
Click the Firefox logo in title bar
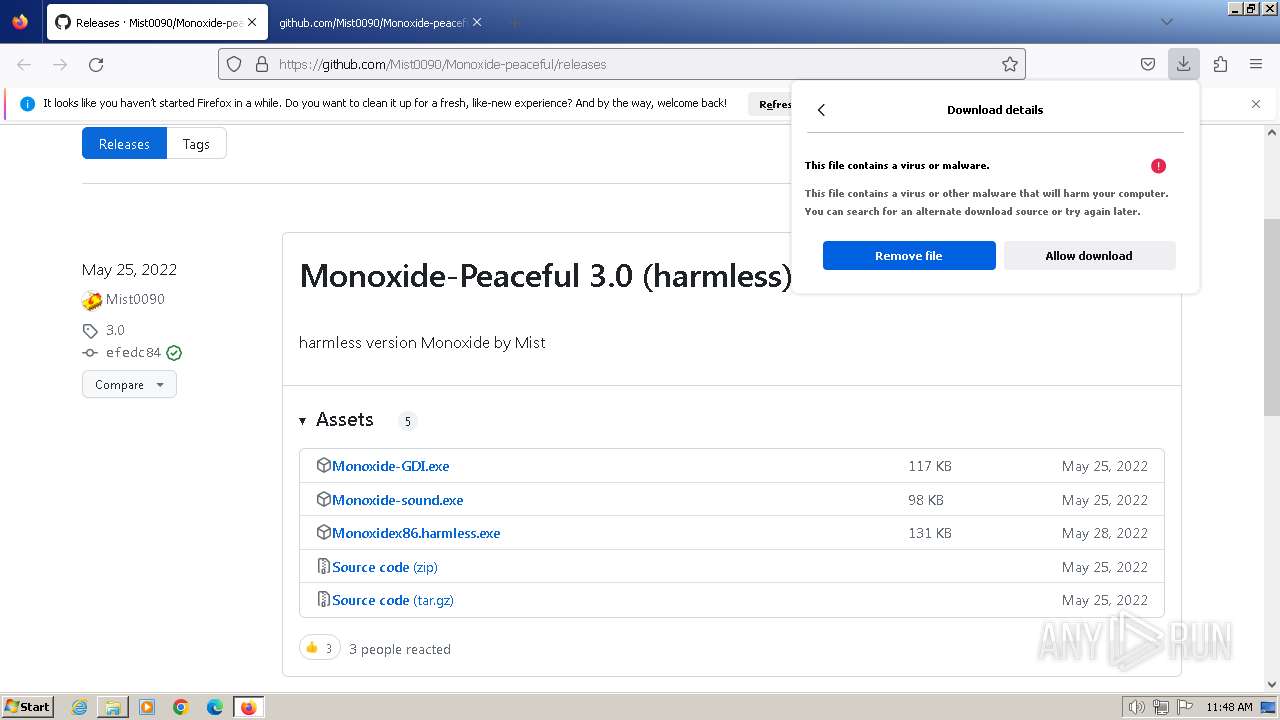(20, 21)
